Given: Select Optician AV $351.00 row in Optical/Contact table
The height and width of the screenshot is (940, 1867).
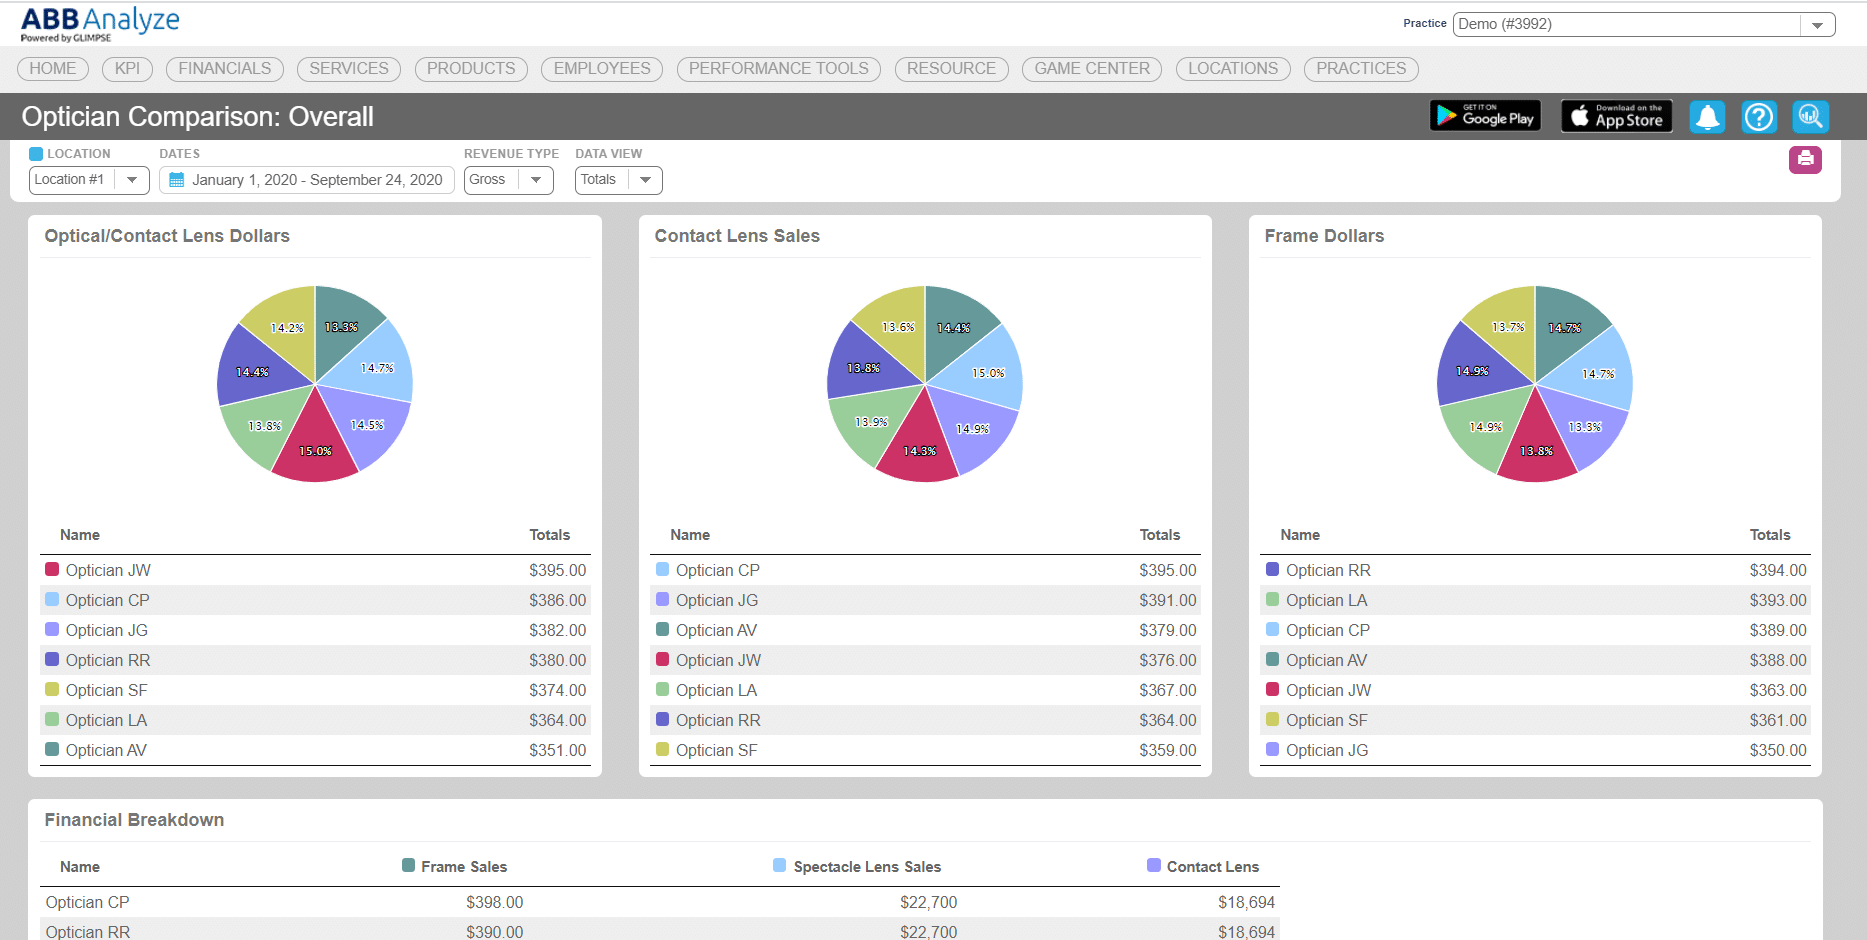Looking at the screenshot, I should click(315, 750).
